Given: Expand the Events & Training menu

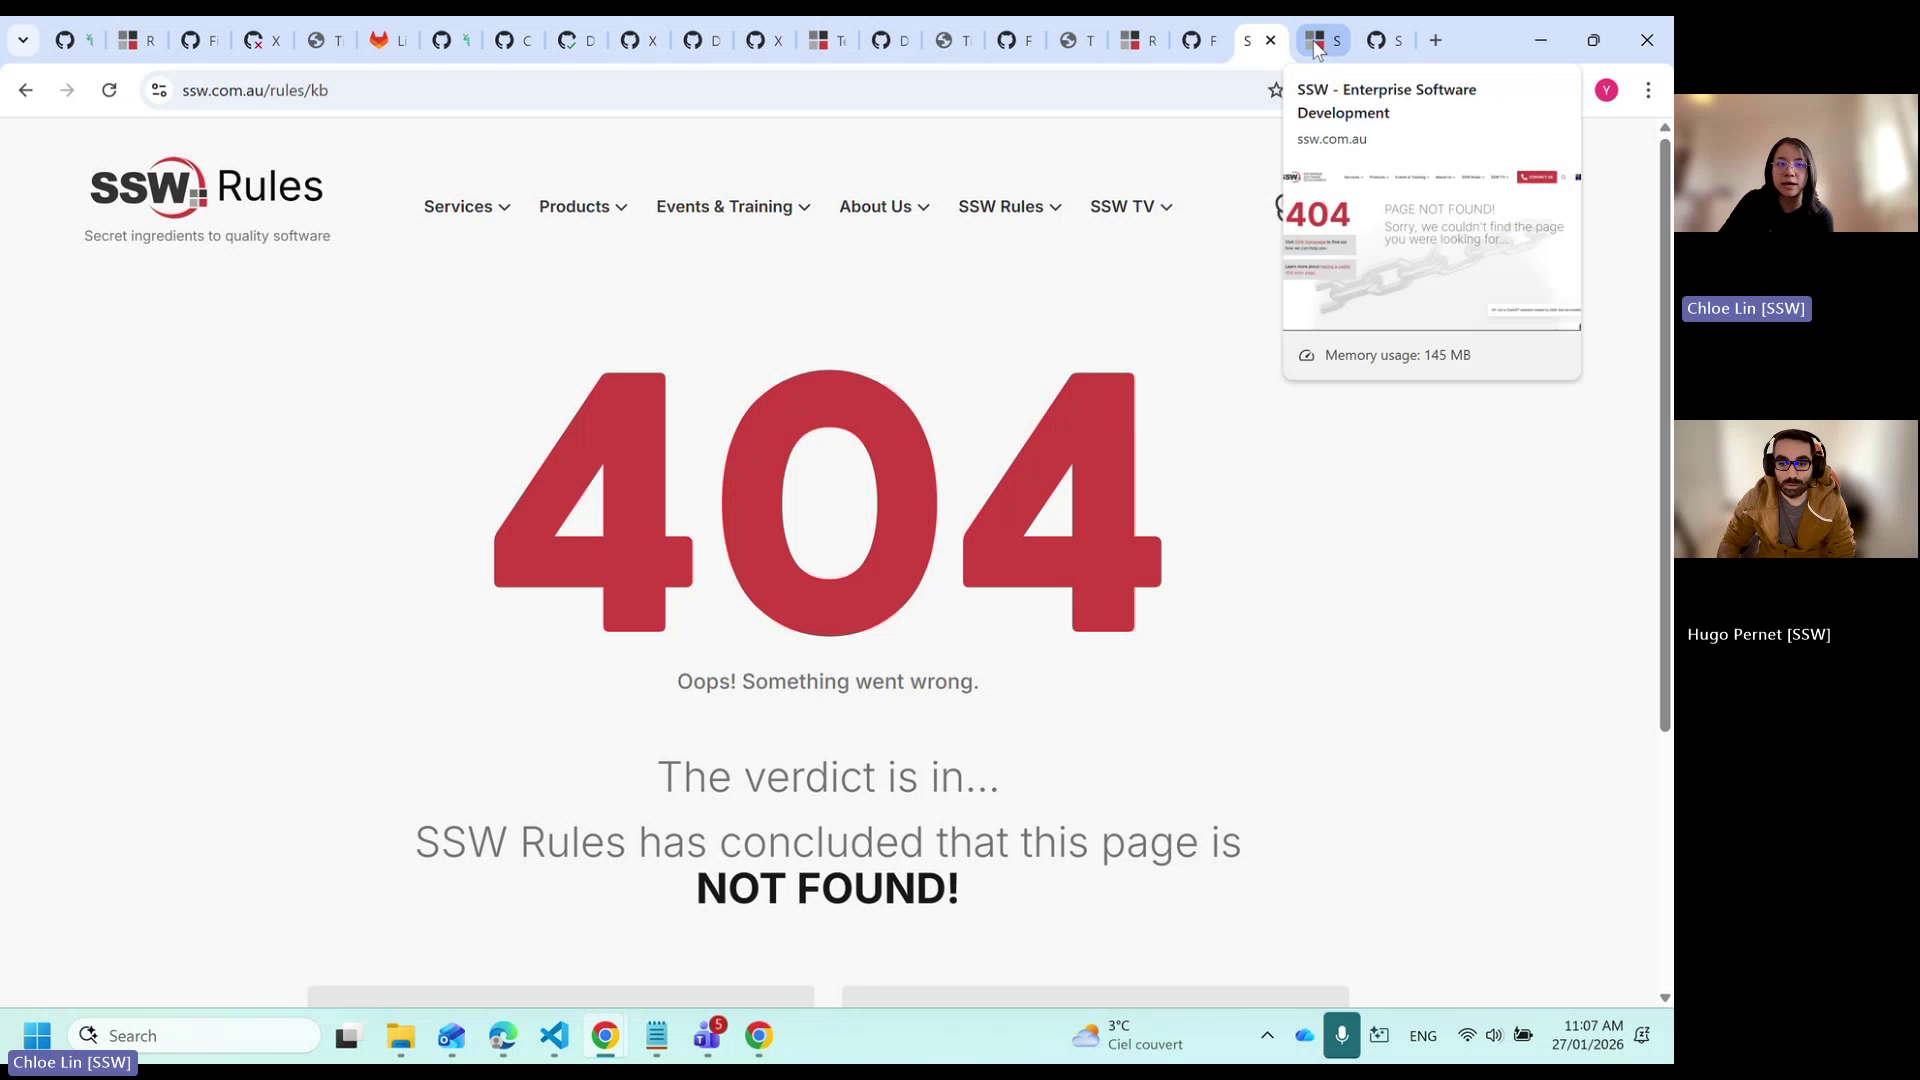Looking at the screenshot, I should [x=733, y=207].
